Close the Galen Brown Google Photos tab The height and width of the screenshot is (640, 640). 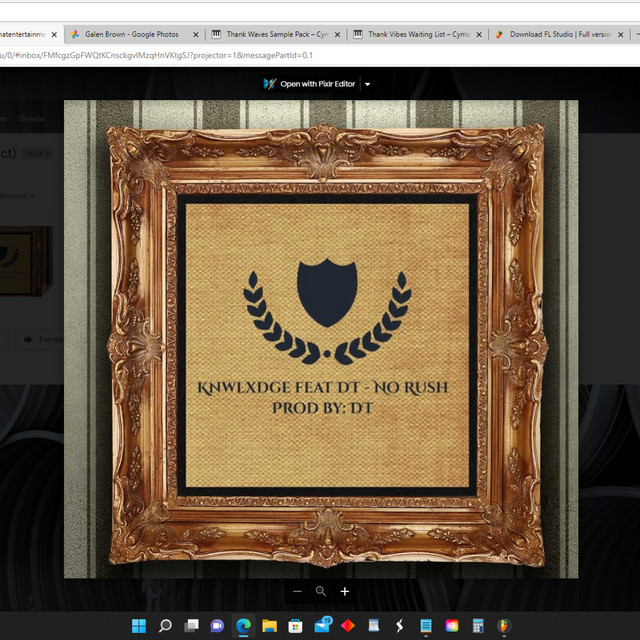pos(196,34)
